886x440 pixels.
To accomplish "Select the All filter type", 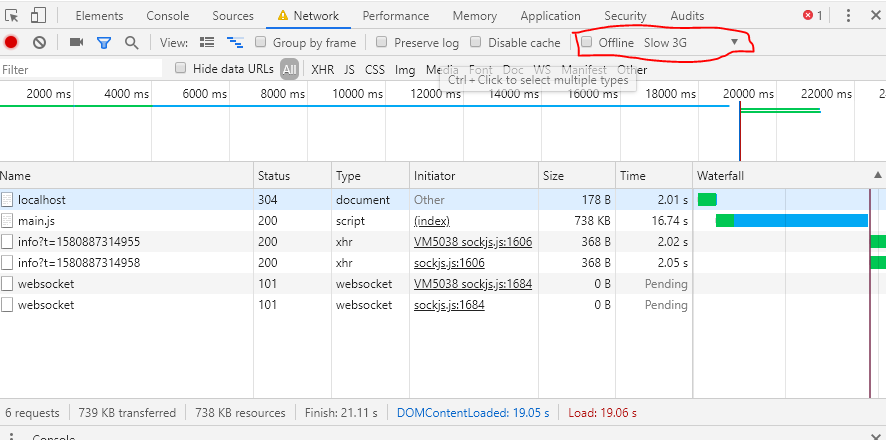I will point(289,69).
